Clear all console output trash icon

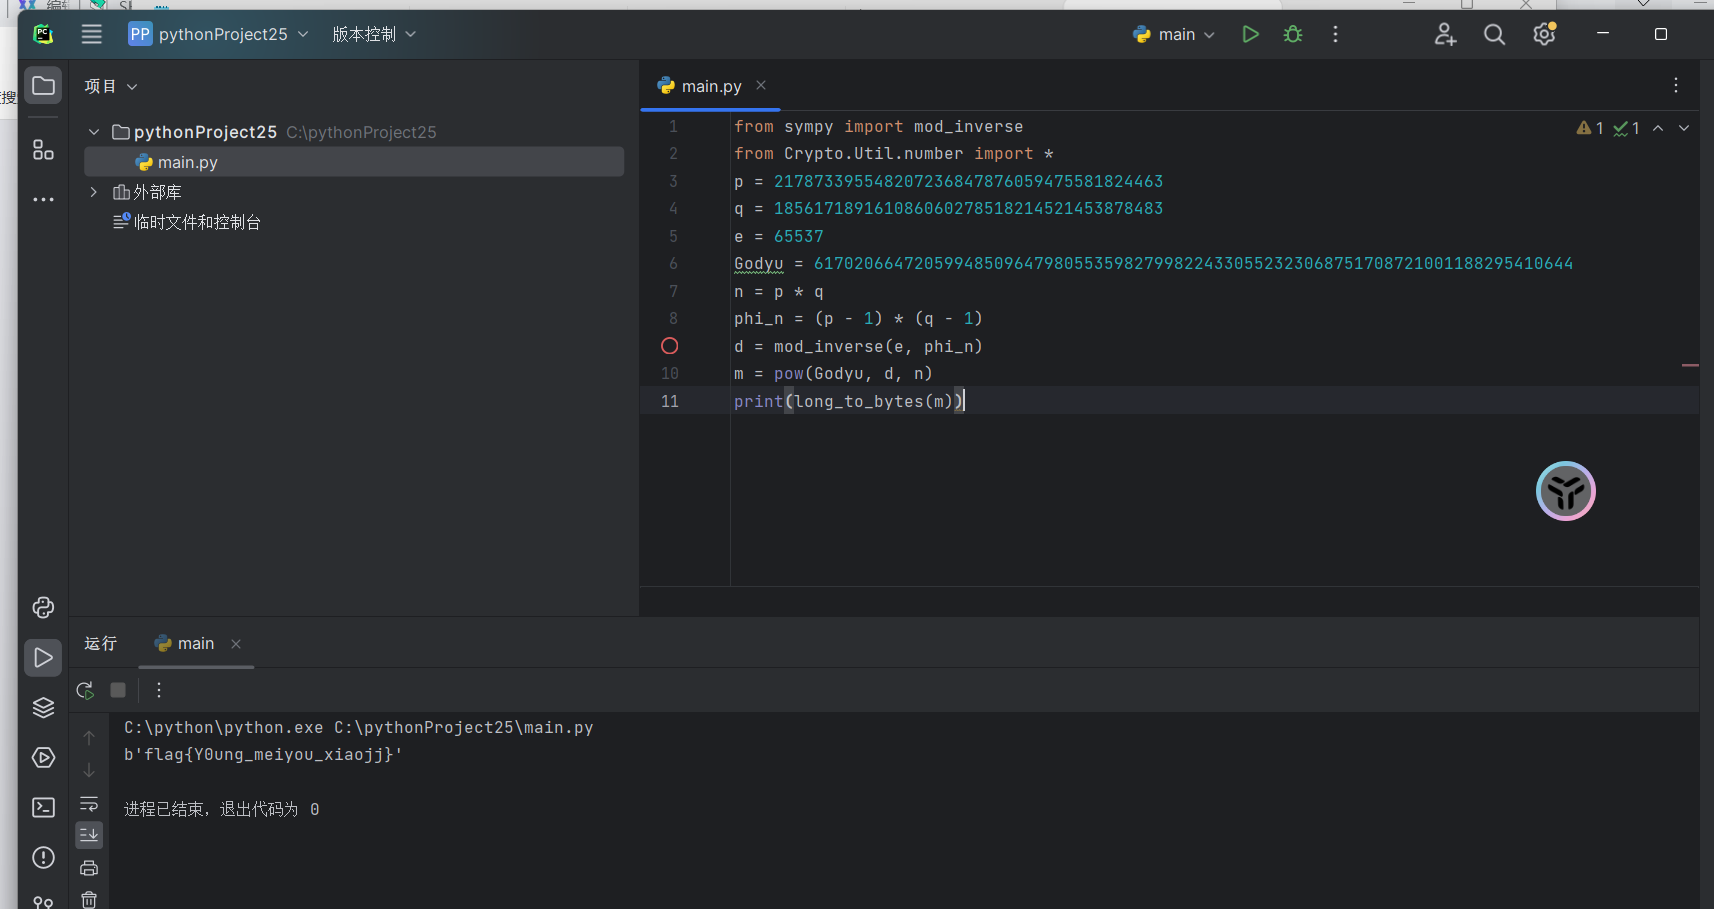click(89, 899)
